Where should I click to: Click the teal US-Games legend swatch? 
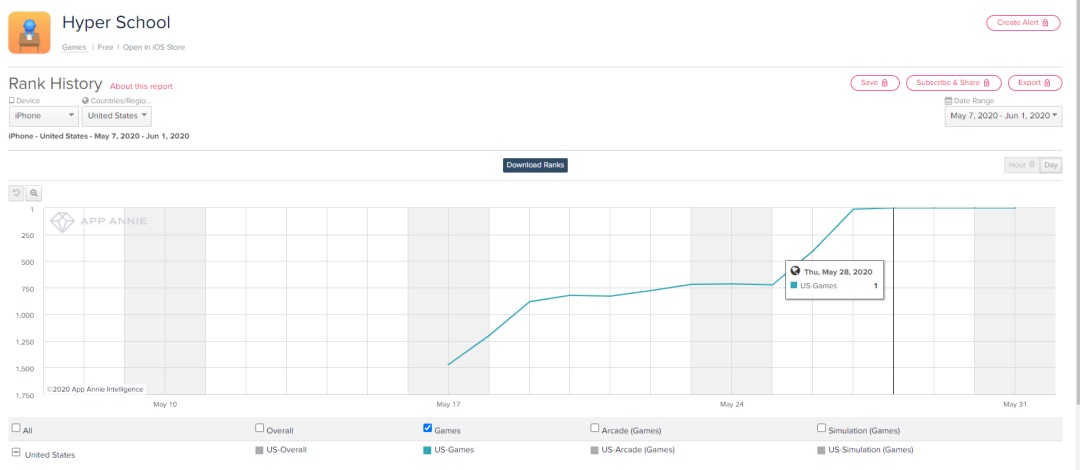click(427, 450)
